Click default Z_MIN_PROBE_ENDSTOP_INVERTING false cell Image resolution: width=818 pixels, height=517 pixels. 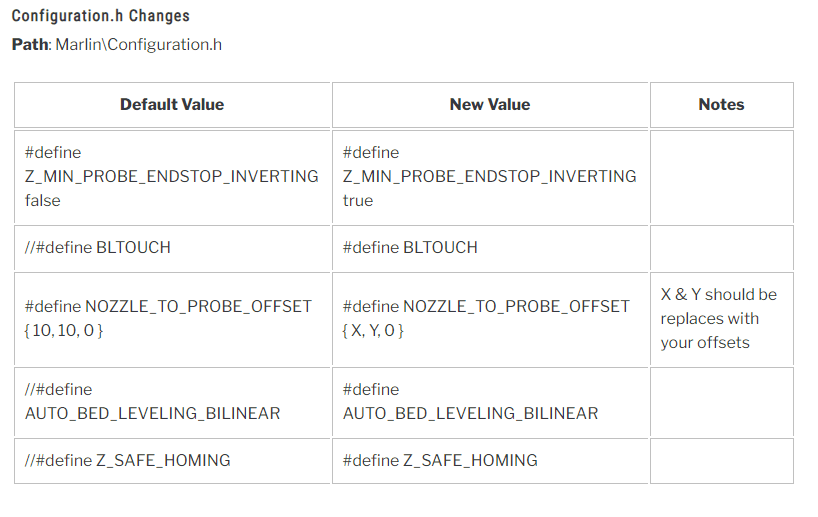(x=172, y=177)
